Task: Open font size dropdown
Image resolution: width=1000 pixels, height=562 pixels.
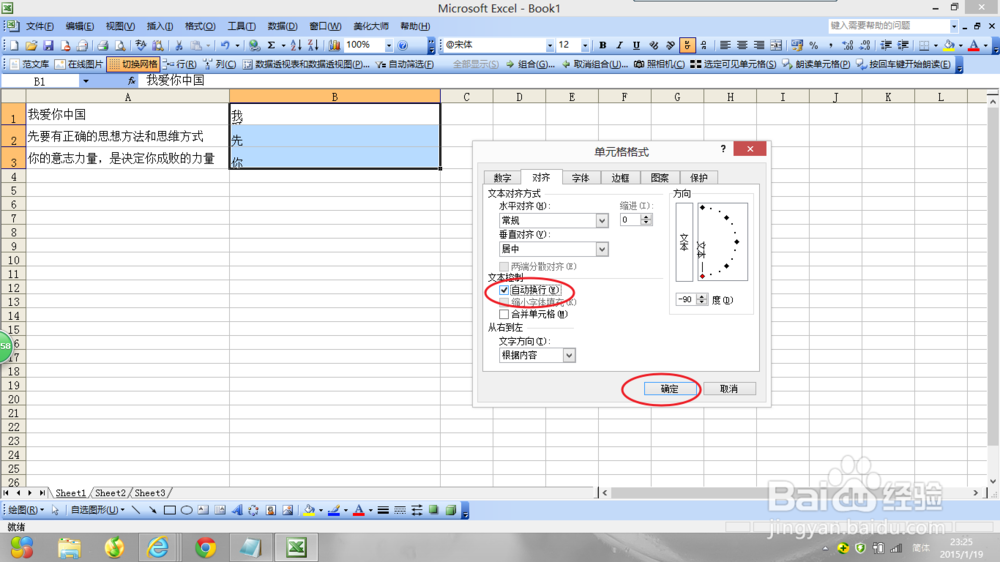Action: (585, 45)
